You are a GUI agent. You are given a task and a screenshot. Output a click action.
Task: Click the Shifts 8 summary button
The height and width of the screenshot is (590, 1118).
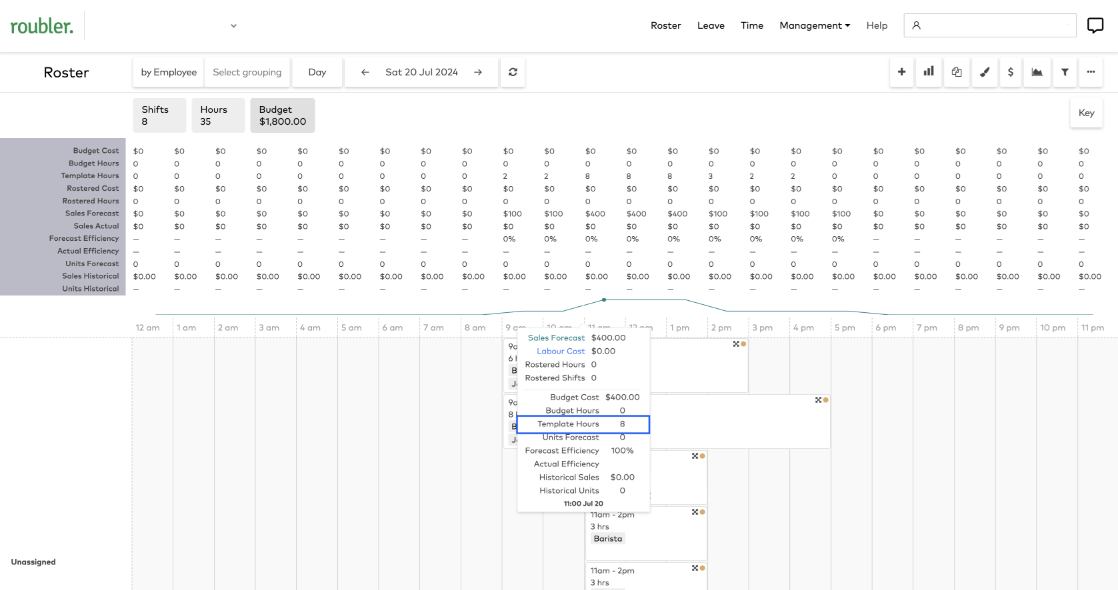(159, 116)
